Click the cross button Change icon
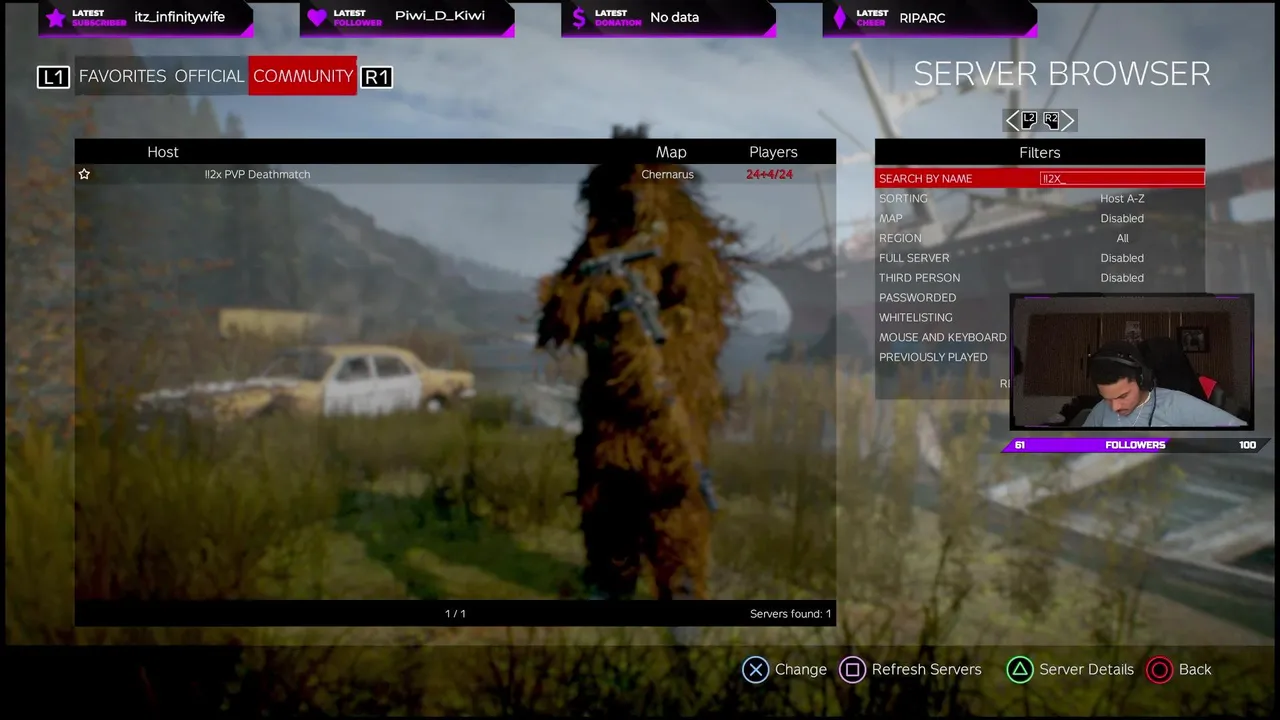This screenshot has height=720, width=1280. click(x=755, y=670)
